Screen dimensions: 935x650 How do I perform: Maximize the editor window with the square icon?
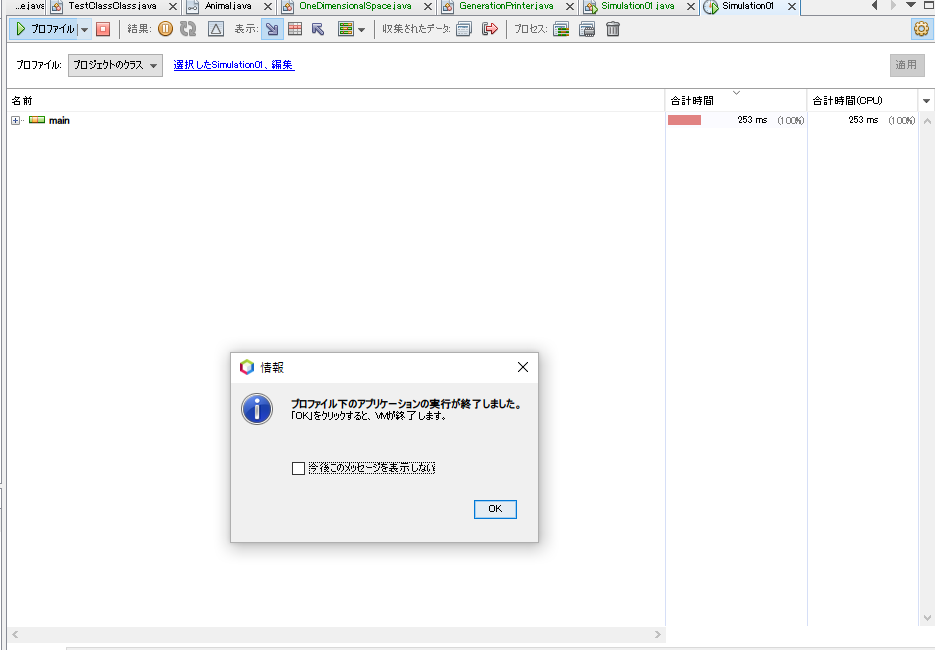click(x=928, y=5)
